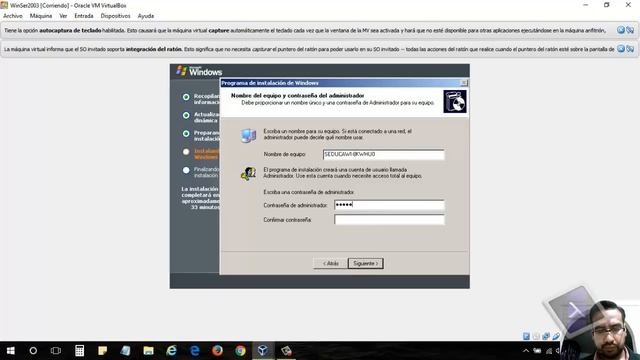The image size is (640, 360).
Task: Switch to the VirtualBox taskbar icon
Action: [263, 351]
